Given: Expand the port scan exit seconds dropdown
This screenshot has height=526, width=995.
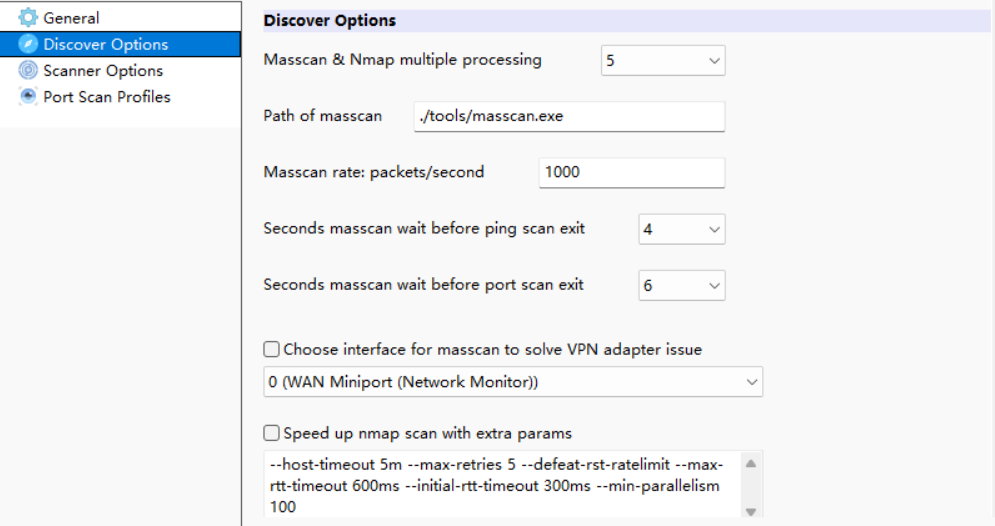Looking at the screenshot, I should click(682, 286).
